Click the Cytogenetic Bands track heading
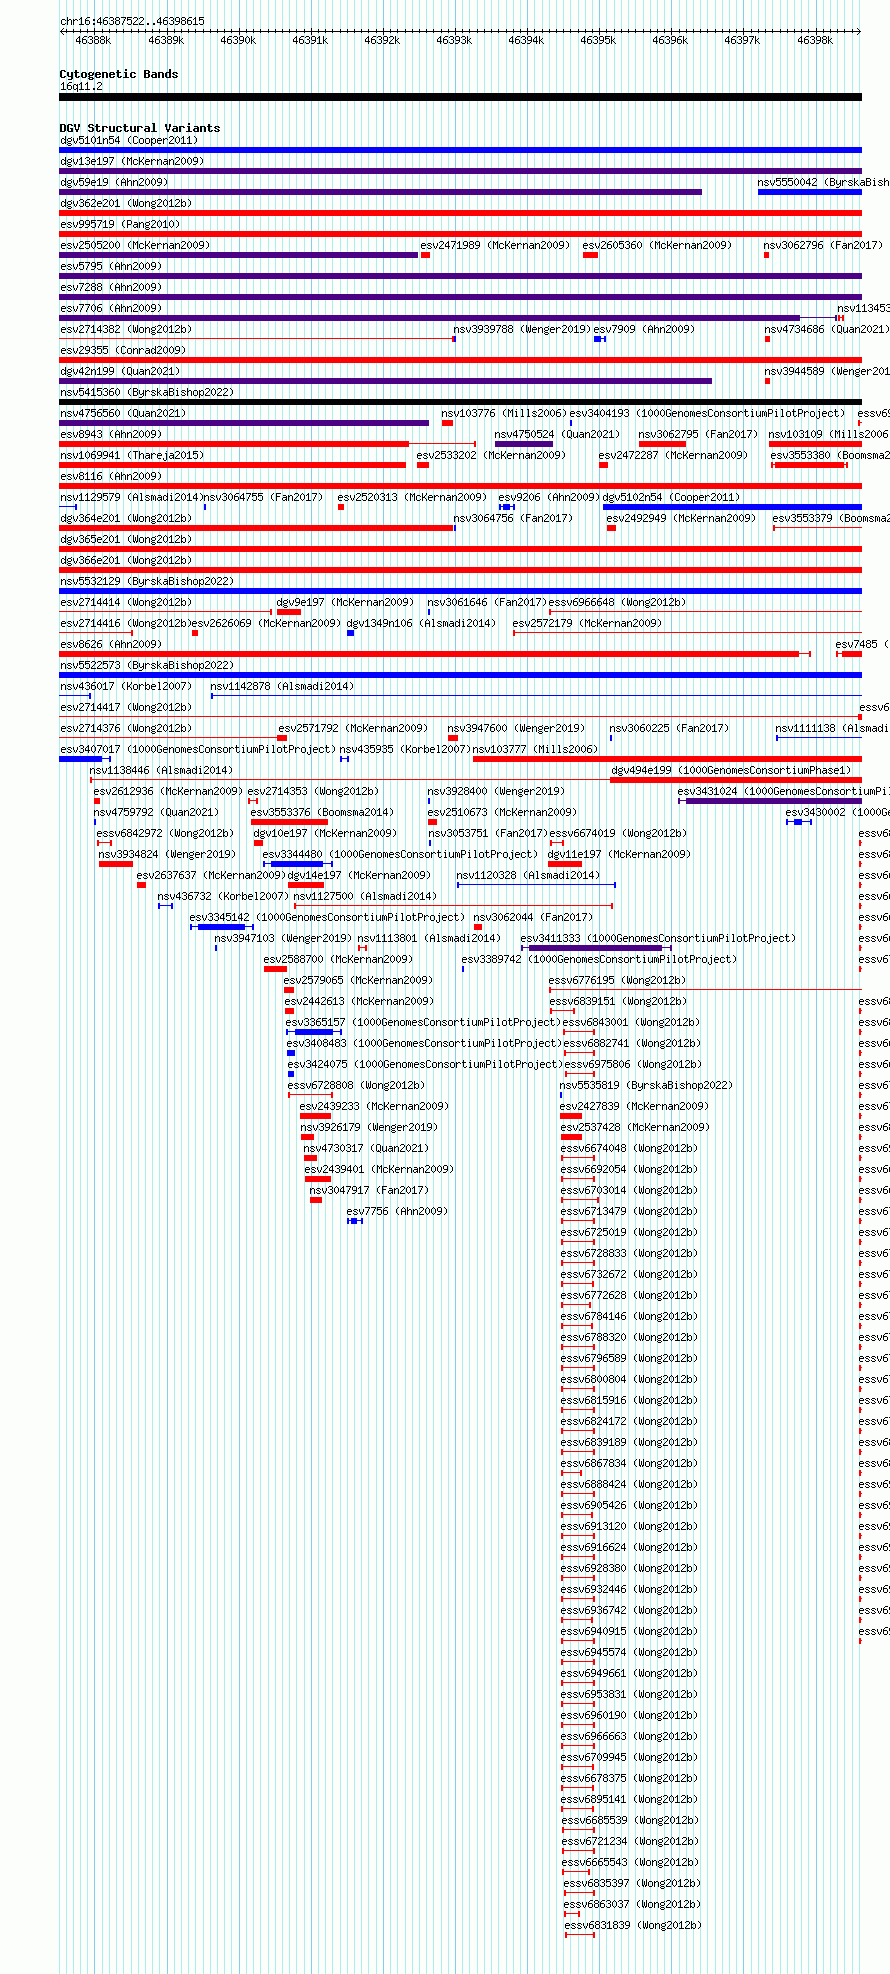Screen dimensions: 890x1974 [119, 74]
